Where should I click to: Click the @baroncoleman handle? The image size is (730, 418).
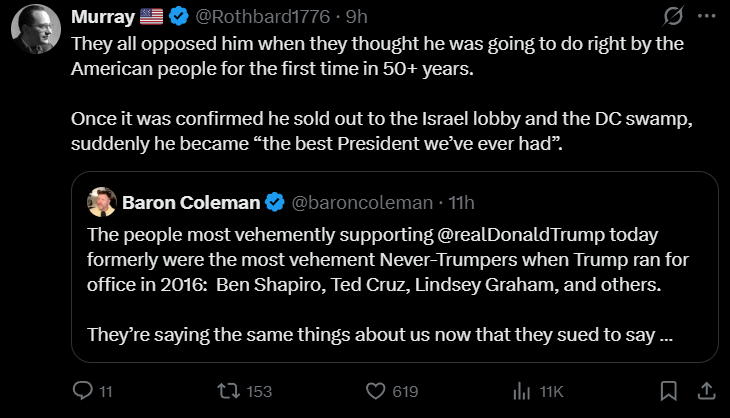tap(362, 203)
